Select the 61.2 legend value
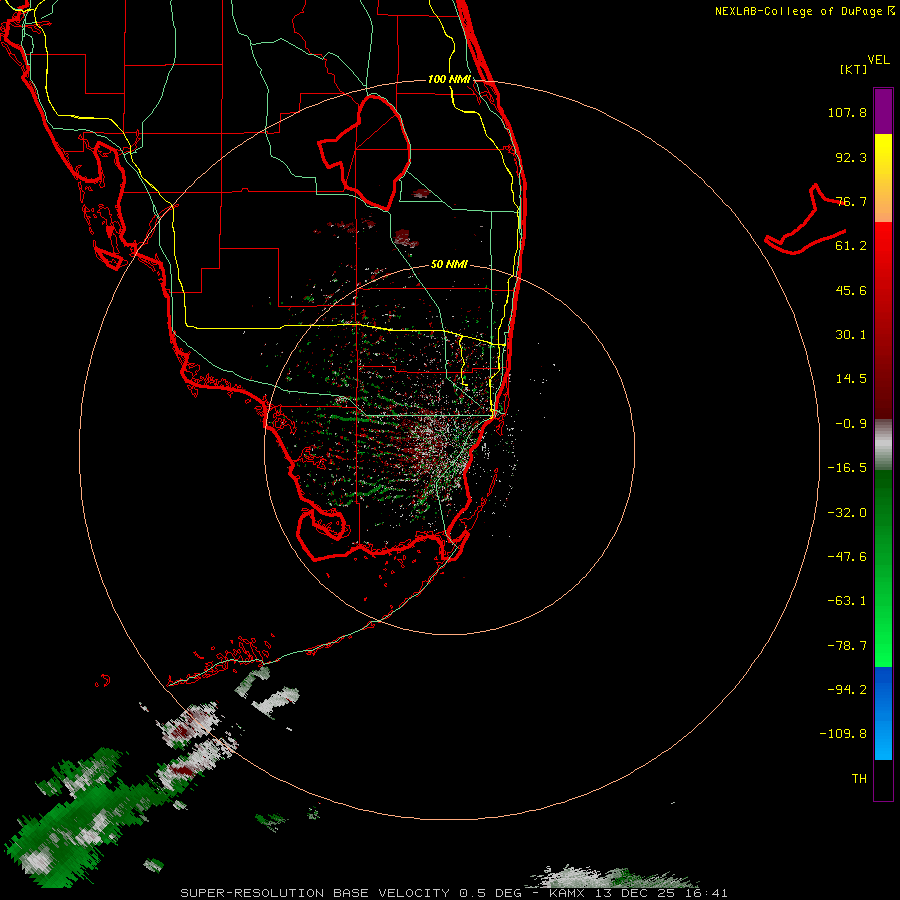 tap(851, 246)
